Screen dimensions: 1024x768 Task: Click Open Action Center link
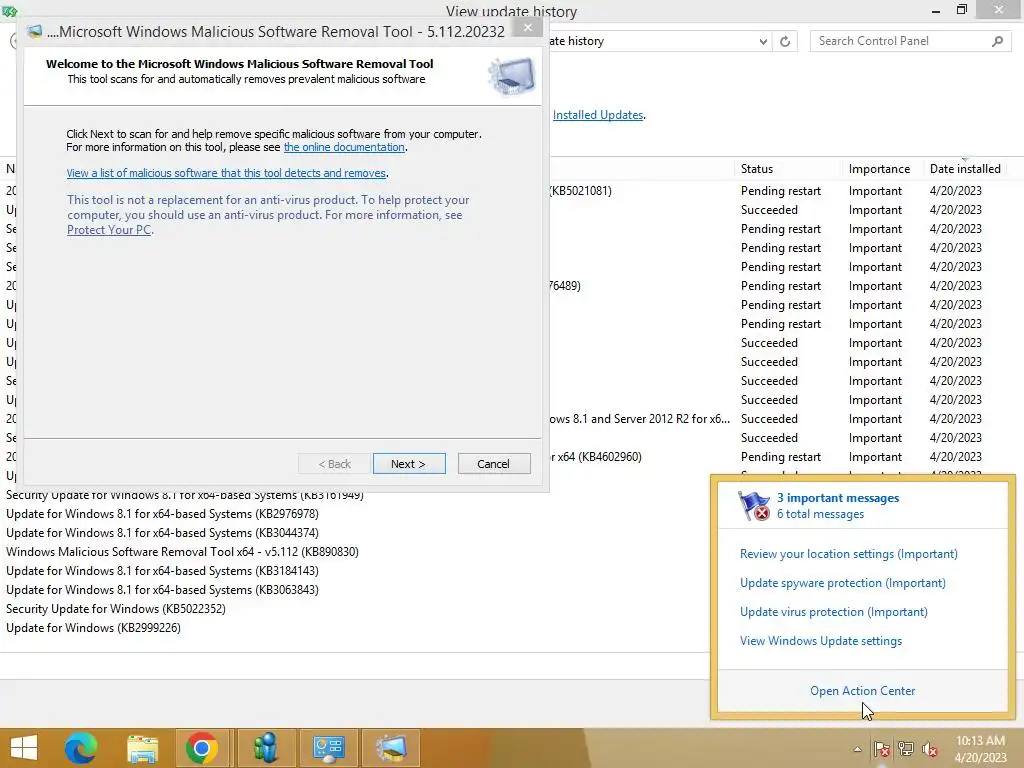862,691
